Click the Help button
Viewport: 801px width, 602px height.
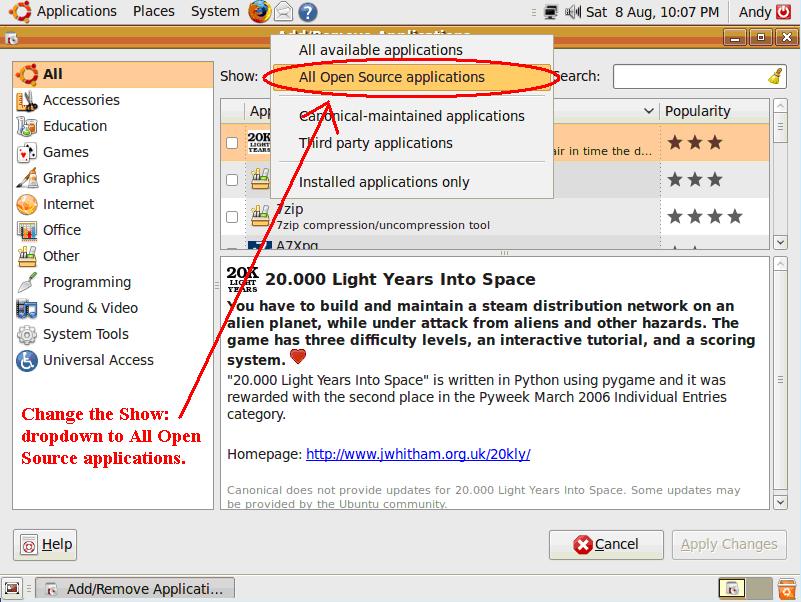pos(45,545)
